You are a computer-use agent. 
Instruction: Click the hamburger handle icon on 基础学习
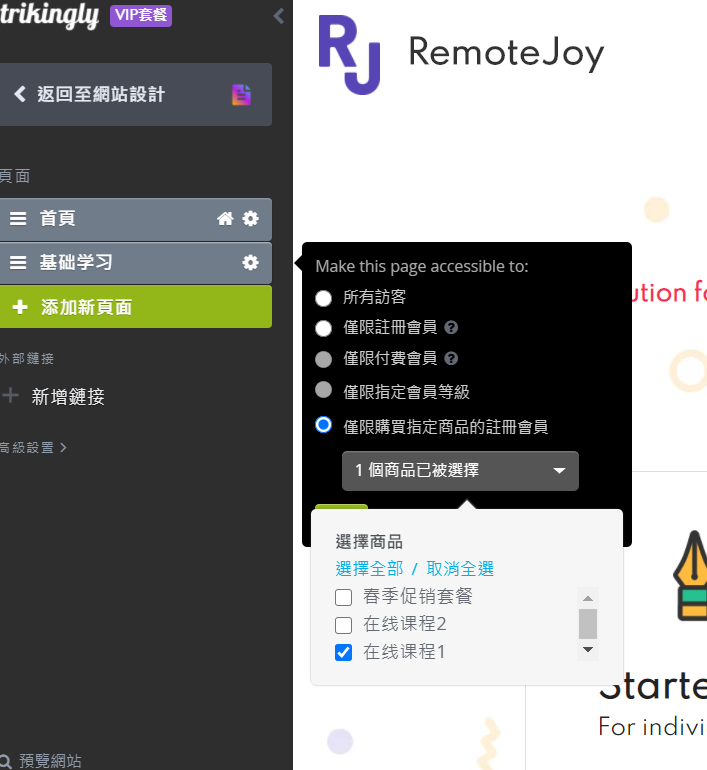tap(18, 263)
